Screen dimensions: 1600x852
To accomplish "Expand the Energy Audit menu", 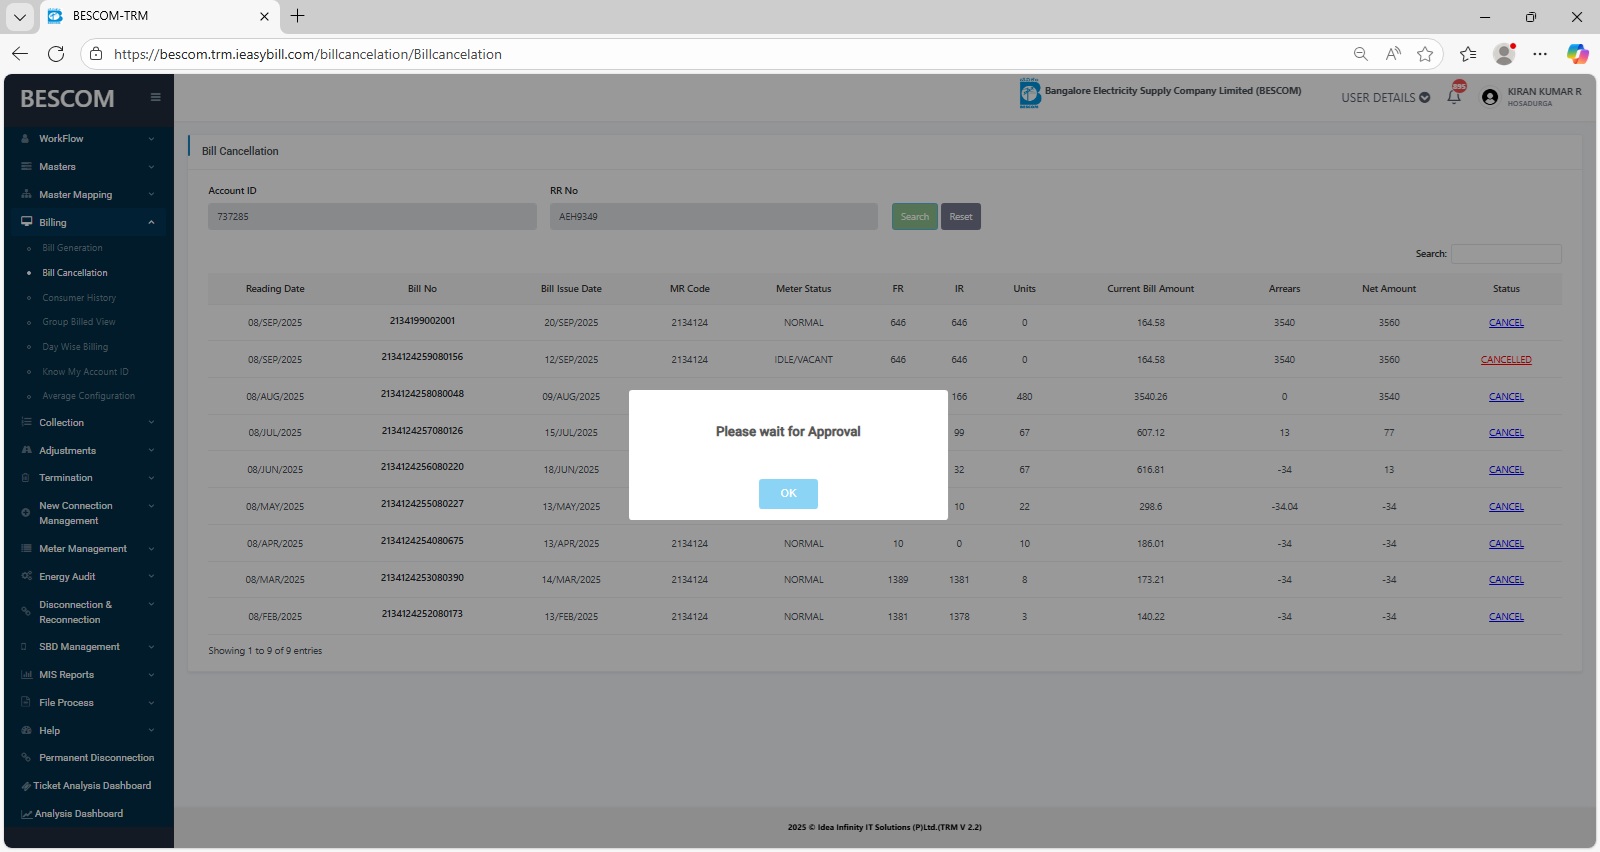I will click(x=88, y=577).
